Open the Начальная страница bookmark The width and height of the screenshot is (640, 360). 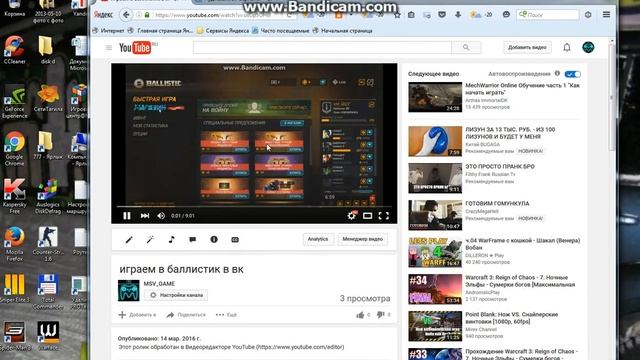343,31
